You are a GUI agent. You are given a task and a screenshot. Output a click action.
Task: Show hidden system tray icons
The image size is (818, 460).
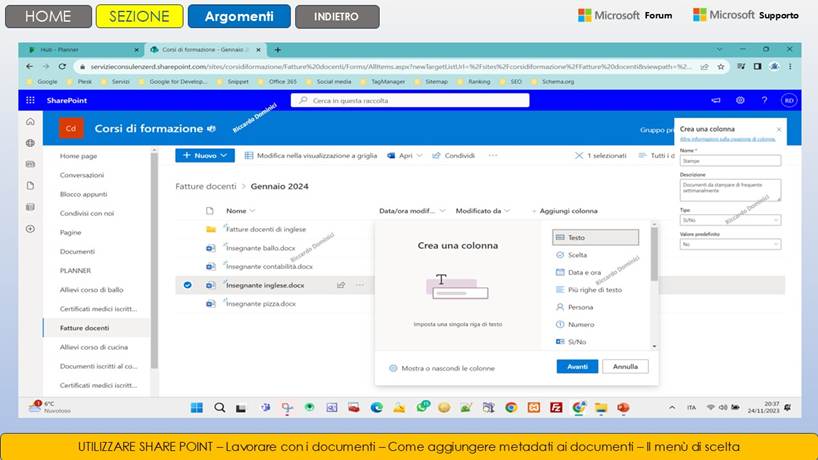[x=672, y=408]
